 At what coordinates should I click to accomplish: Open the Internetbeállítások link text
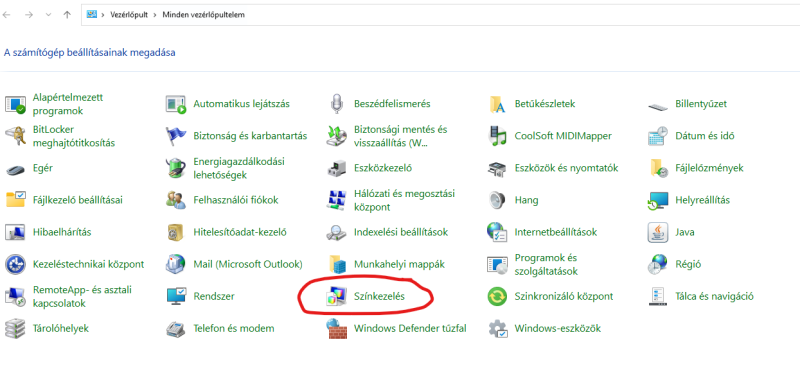(x=556, y=232)
